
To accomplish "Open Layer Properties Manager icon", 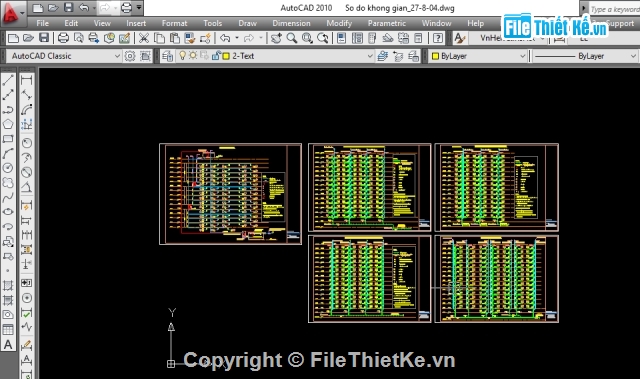I will (x=167, y=56).
